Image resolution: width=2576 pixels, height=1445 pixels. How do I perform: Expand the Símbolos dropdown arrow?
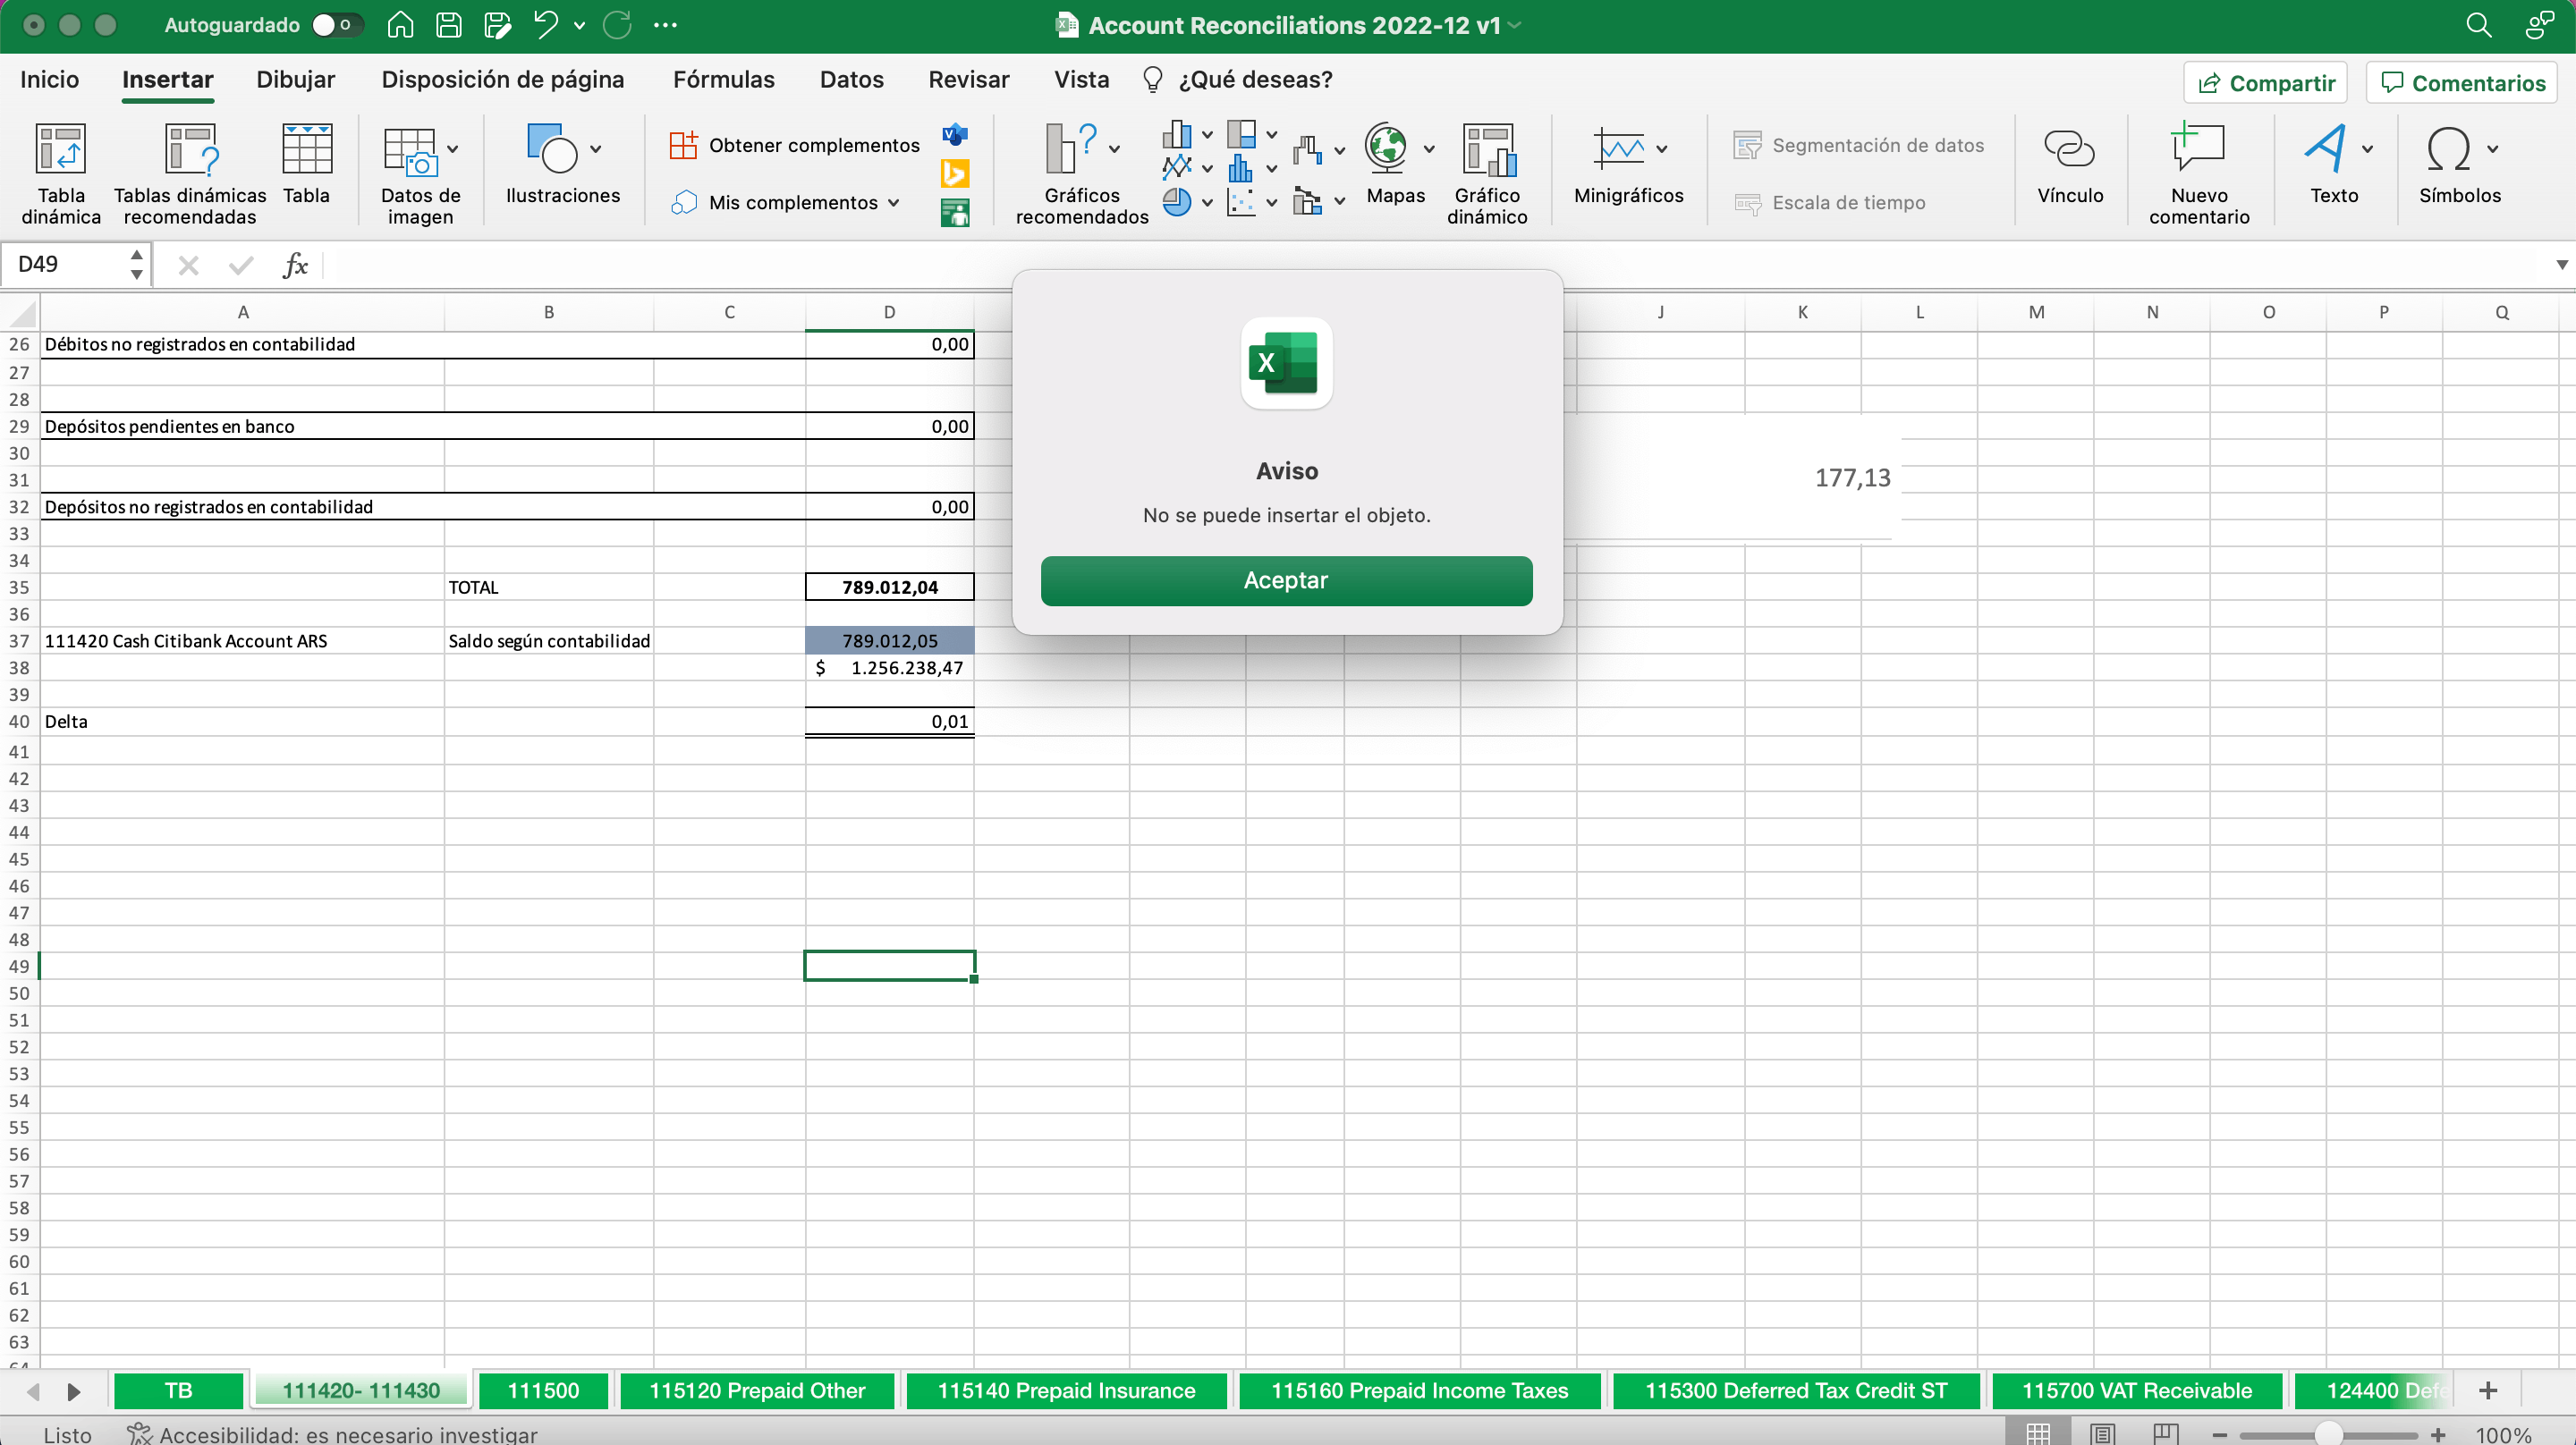[x=2492, y=150]
